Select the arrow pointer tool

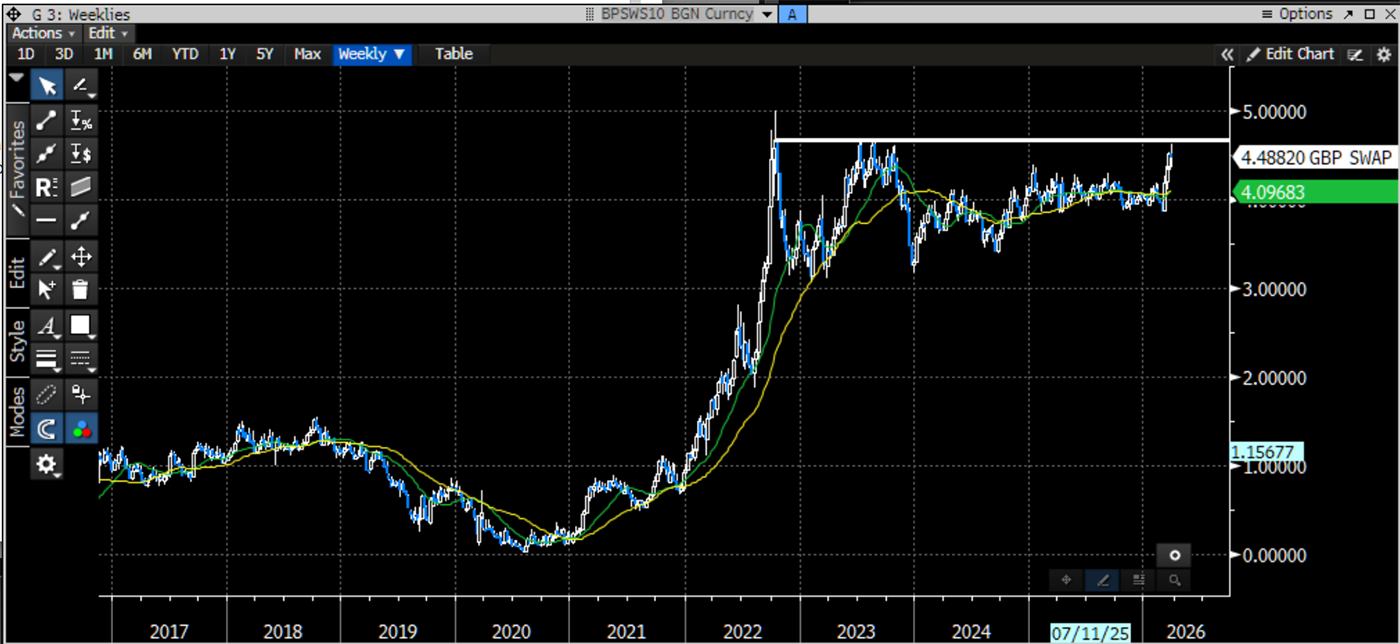[47, 85]
